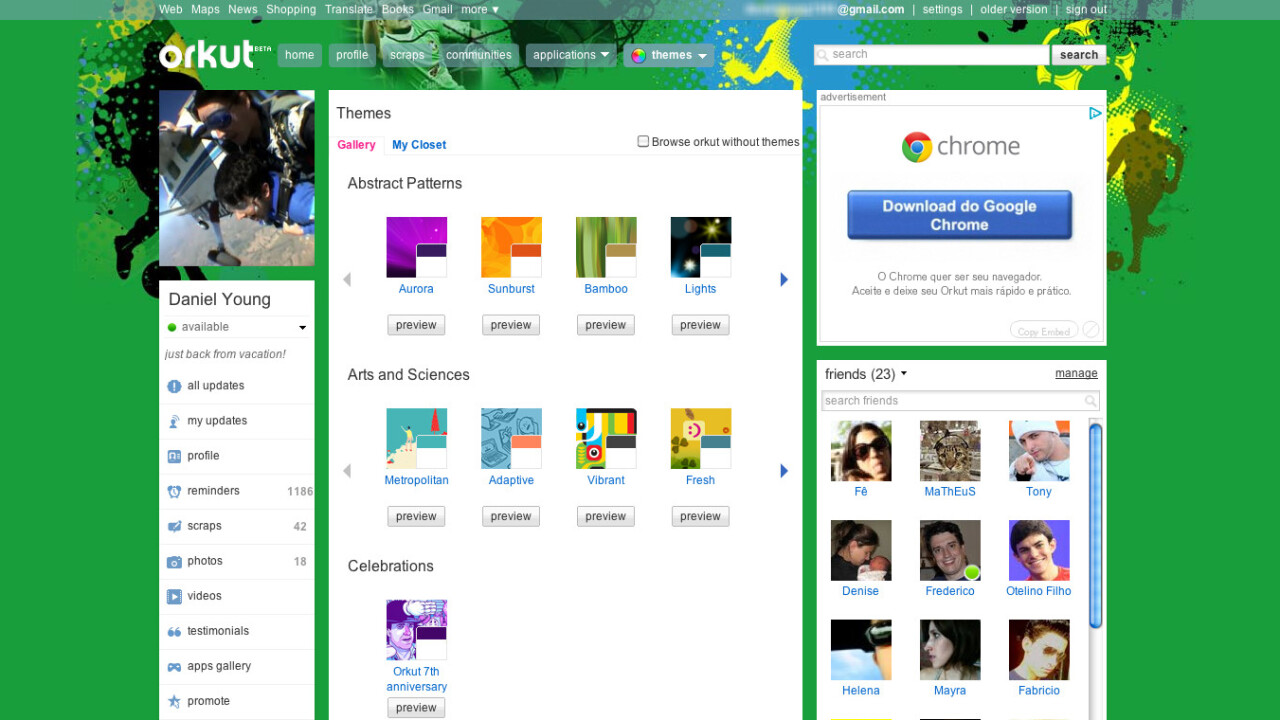Image resolution: width=1280 pixels, height=720 pixels.
Task: Click the all updates sidebar icon
Action: pos(174,386)
